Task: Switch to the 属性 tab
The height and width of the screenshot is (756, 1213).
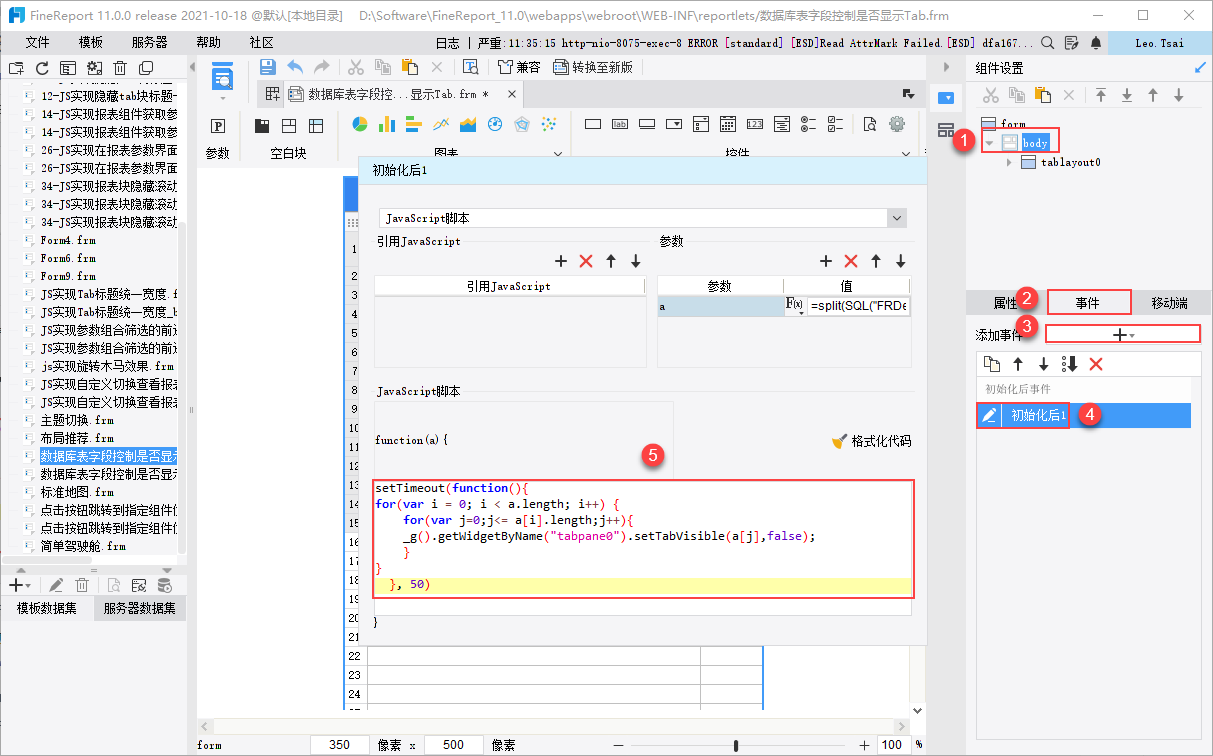Action: pyautogui.click(x=1005, y=302)
